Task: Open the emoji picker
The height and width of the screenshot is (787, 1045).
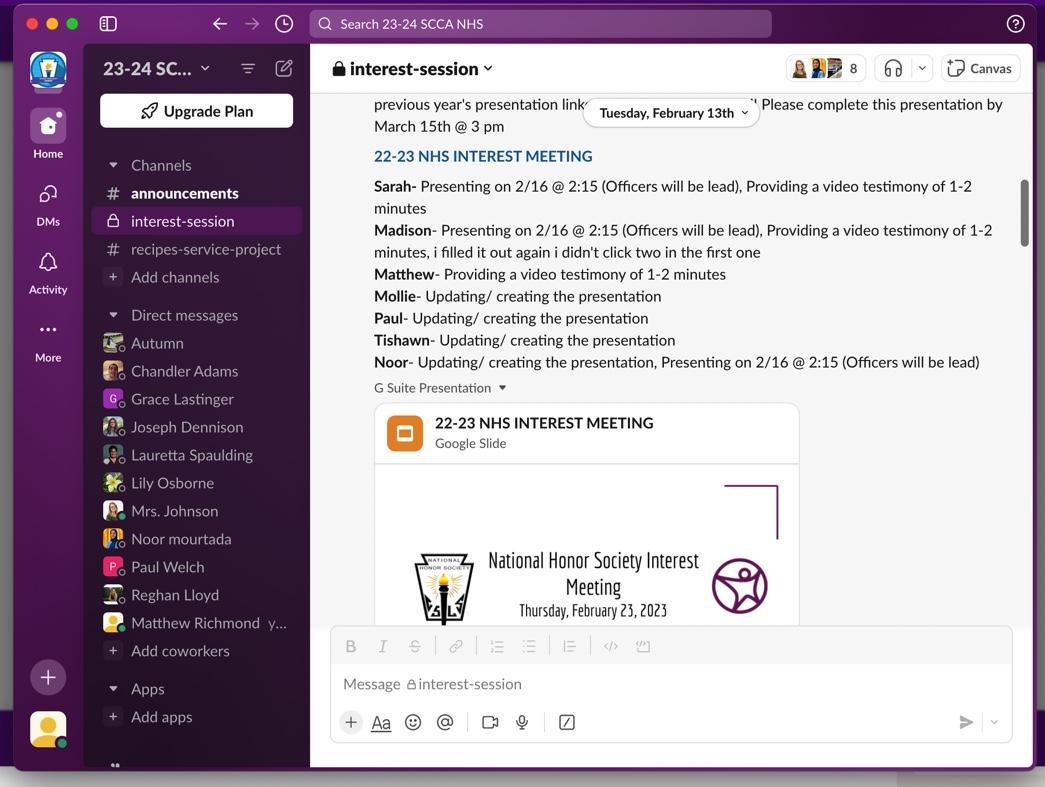Action: click(x=413, y=722)
